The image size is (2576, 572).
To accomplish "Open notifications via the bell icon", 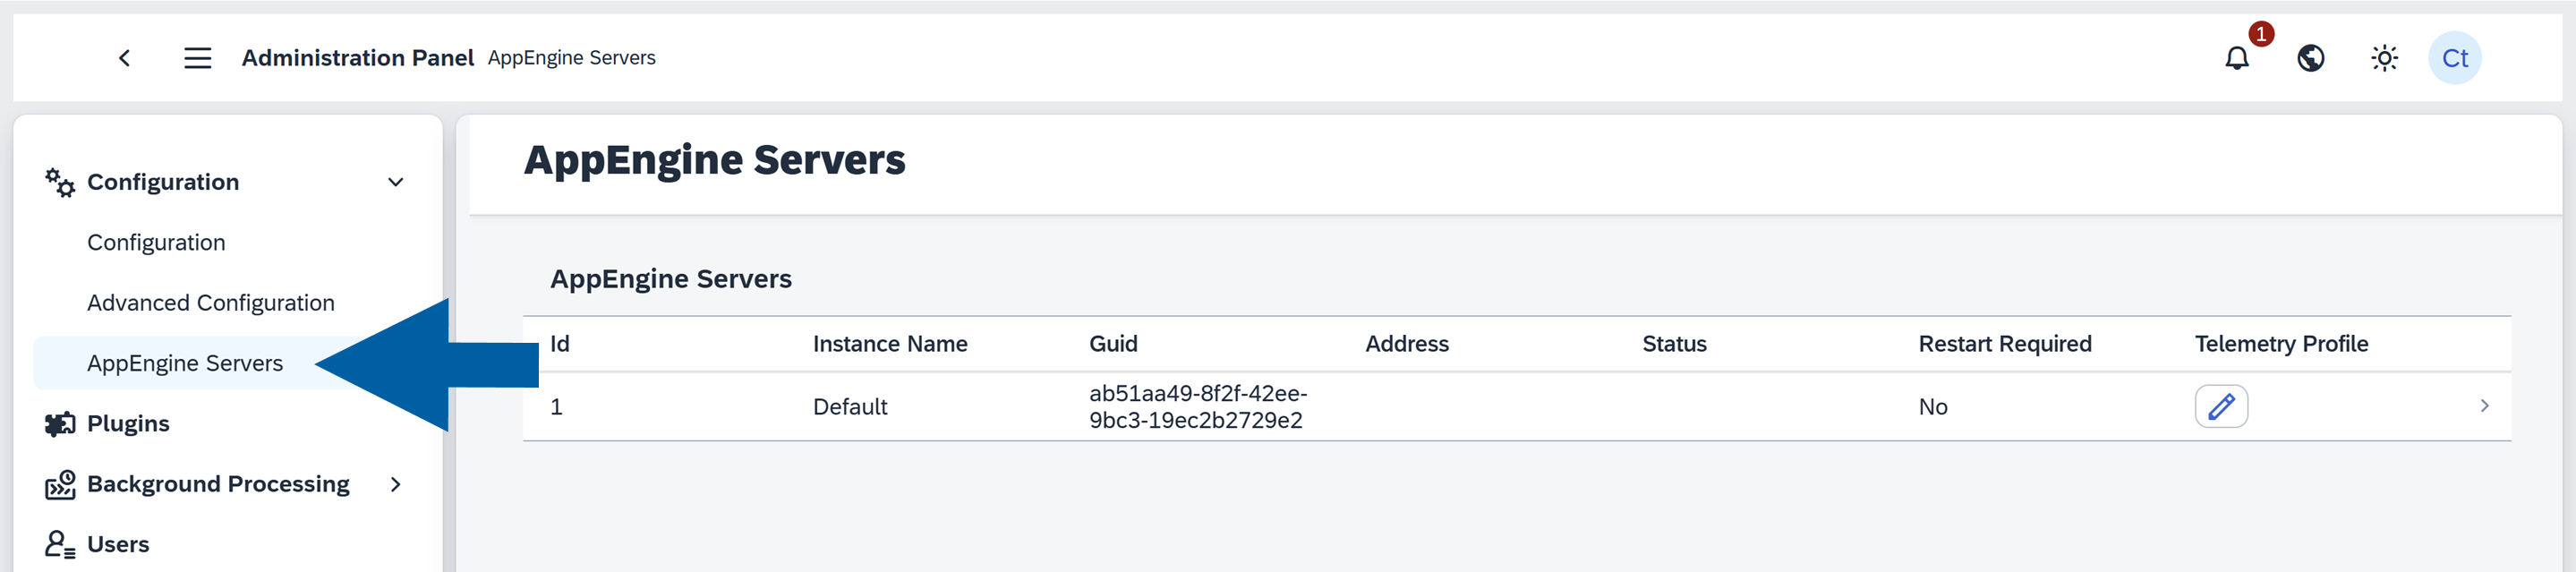I will click(x=2236, y=58).
